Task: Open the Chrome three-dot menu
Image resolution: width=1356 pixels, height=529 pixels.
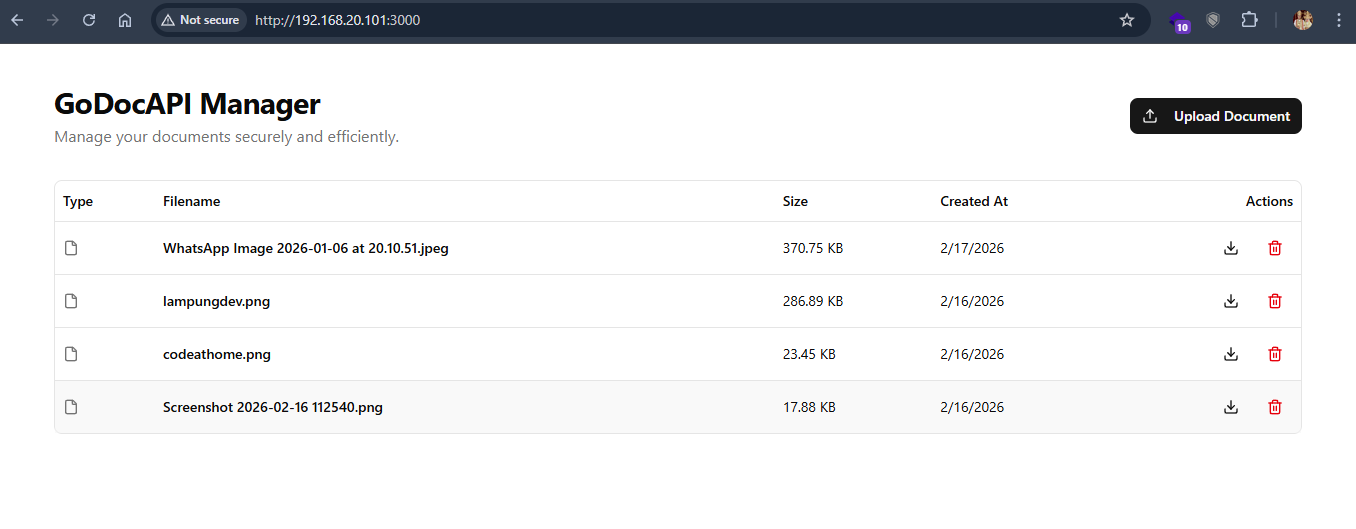Action: [1338, 20]
